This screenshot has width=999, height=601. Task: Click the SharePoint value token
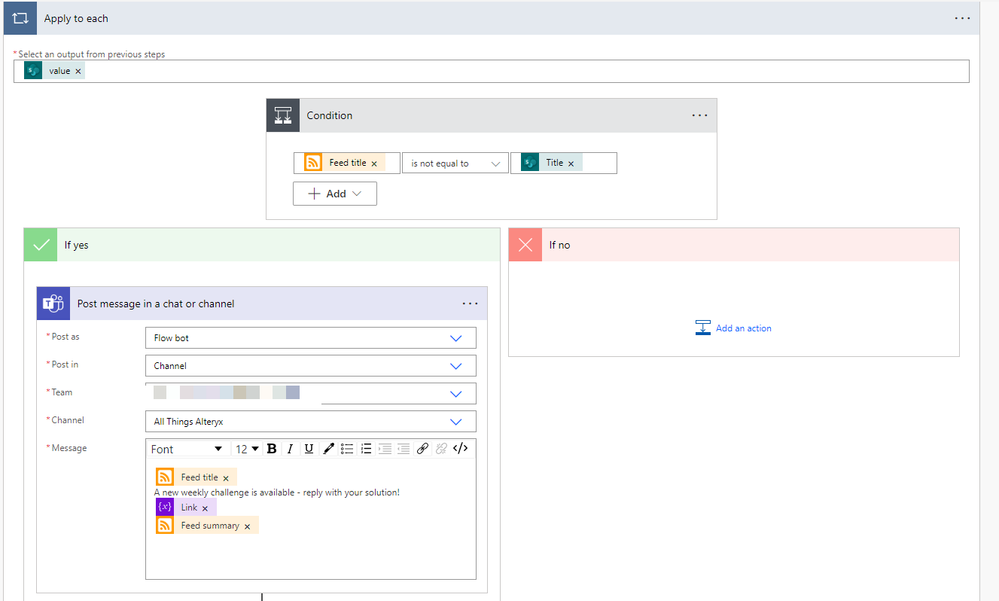coord(53,71)
